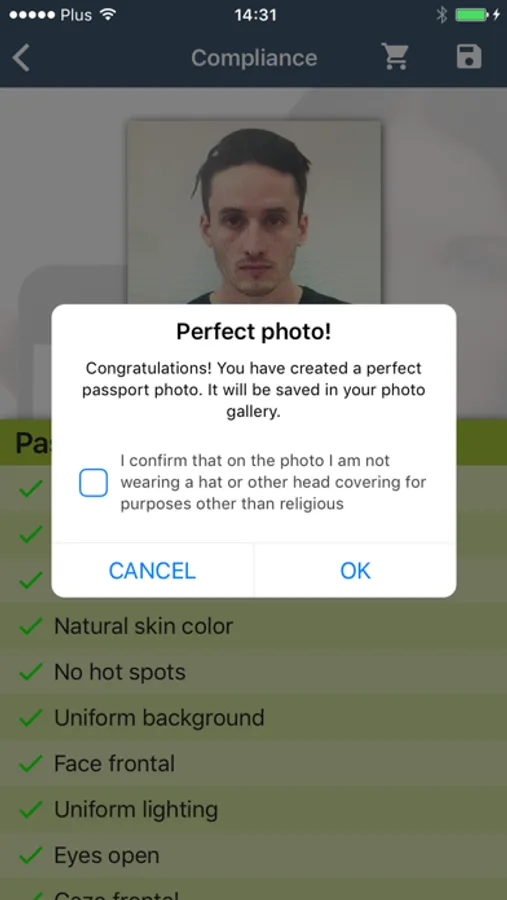This screenshot has height=900, width=507.
Task: Open the shopping cart icon
Action: [x=395, y=57]
